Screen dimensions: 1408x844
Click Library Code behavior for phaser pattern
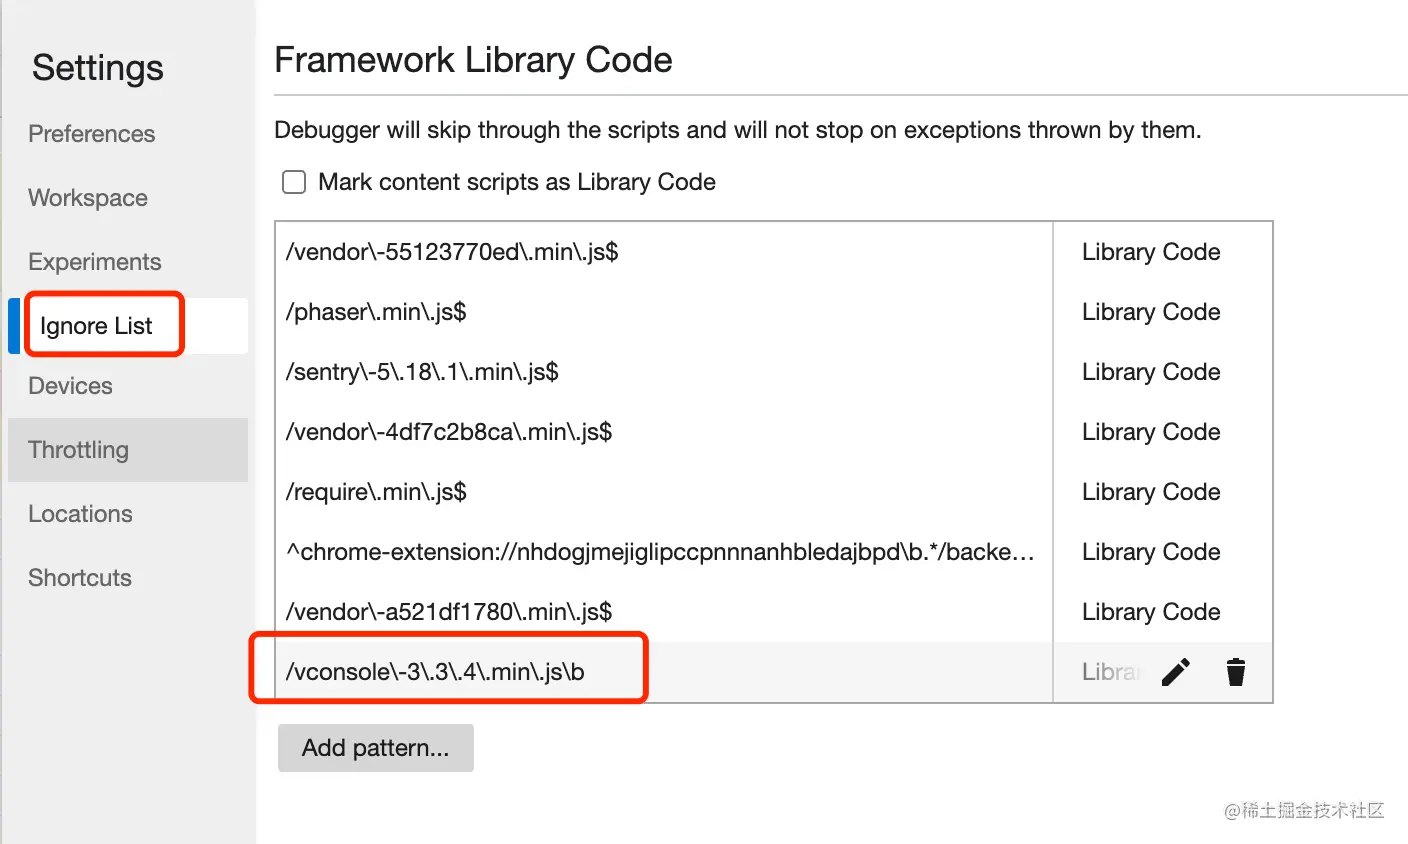(1151, 312)
